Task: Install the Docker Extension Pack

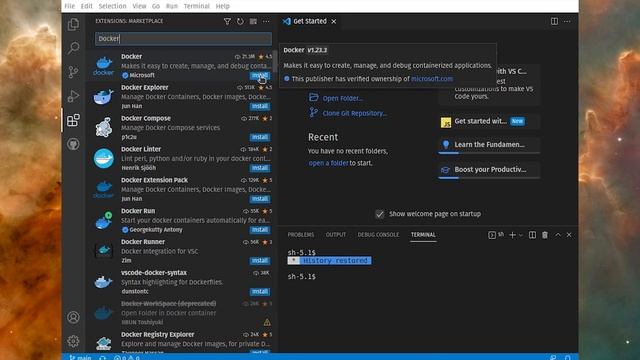Action: pyautogui.click(x=260, y=199)
